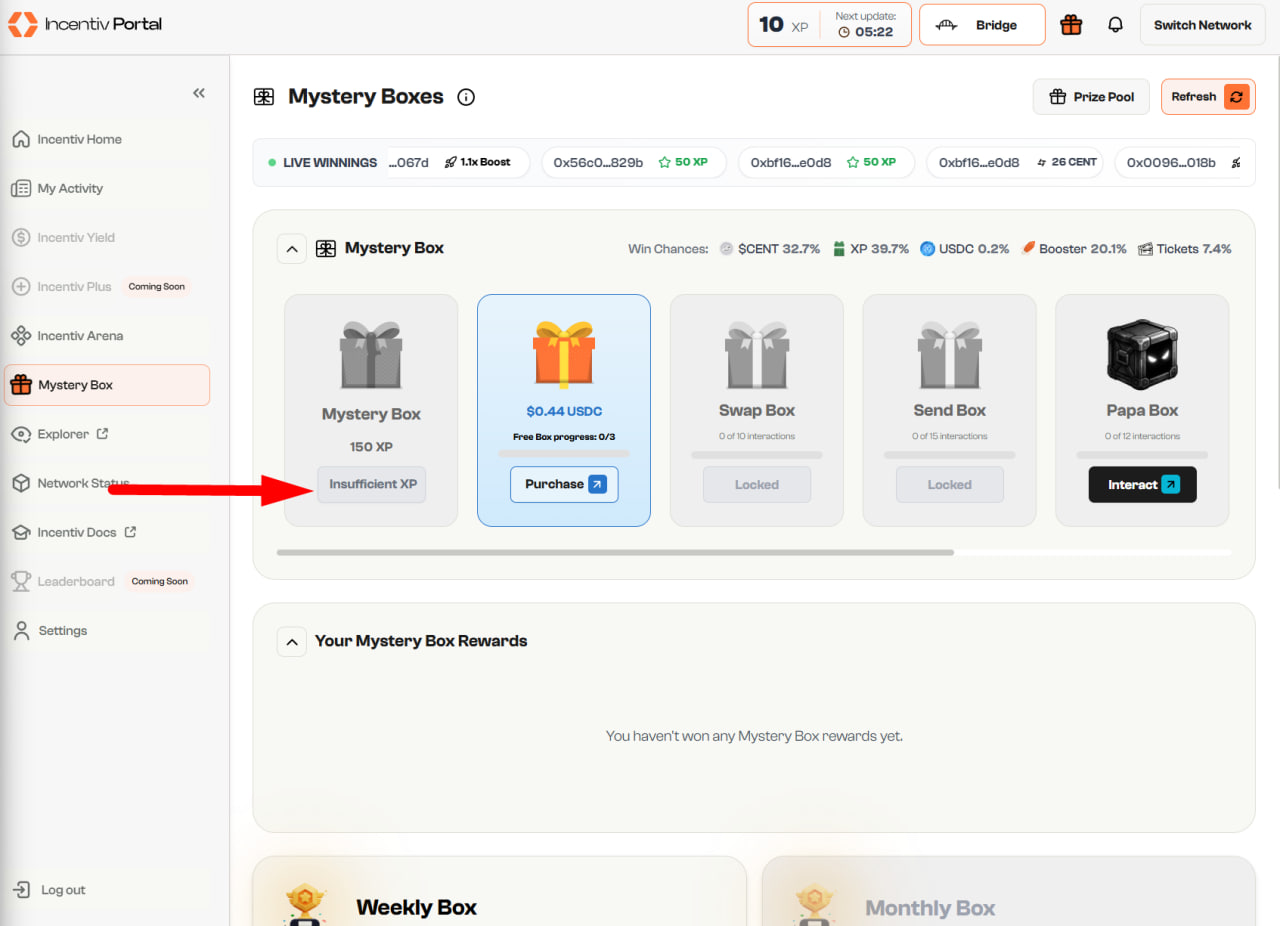Collapse sidebar with double chevron icon
The image size is (1280, 926).
click(199, 93)
